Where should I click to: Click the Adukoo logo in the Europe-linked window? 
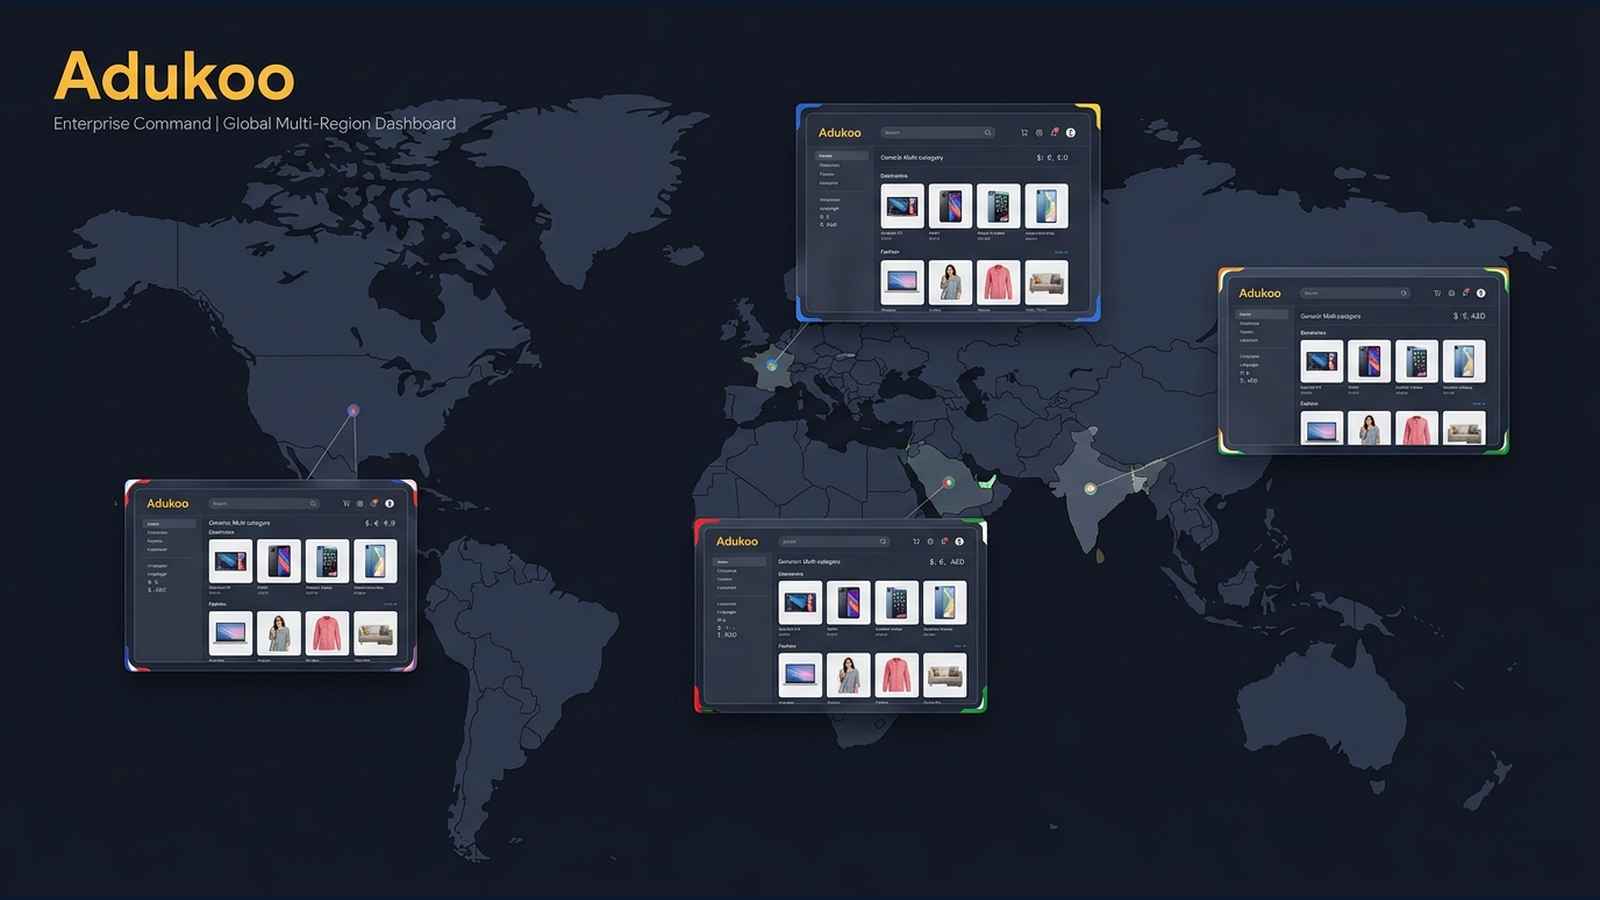(x=839, y=132)
